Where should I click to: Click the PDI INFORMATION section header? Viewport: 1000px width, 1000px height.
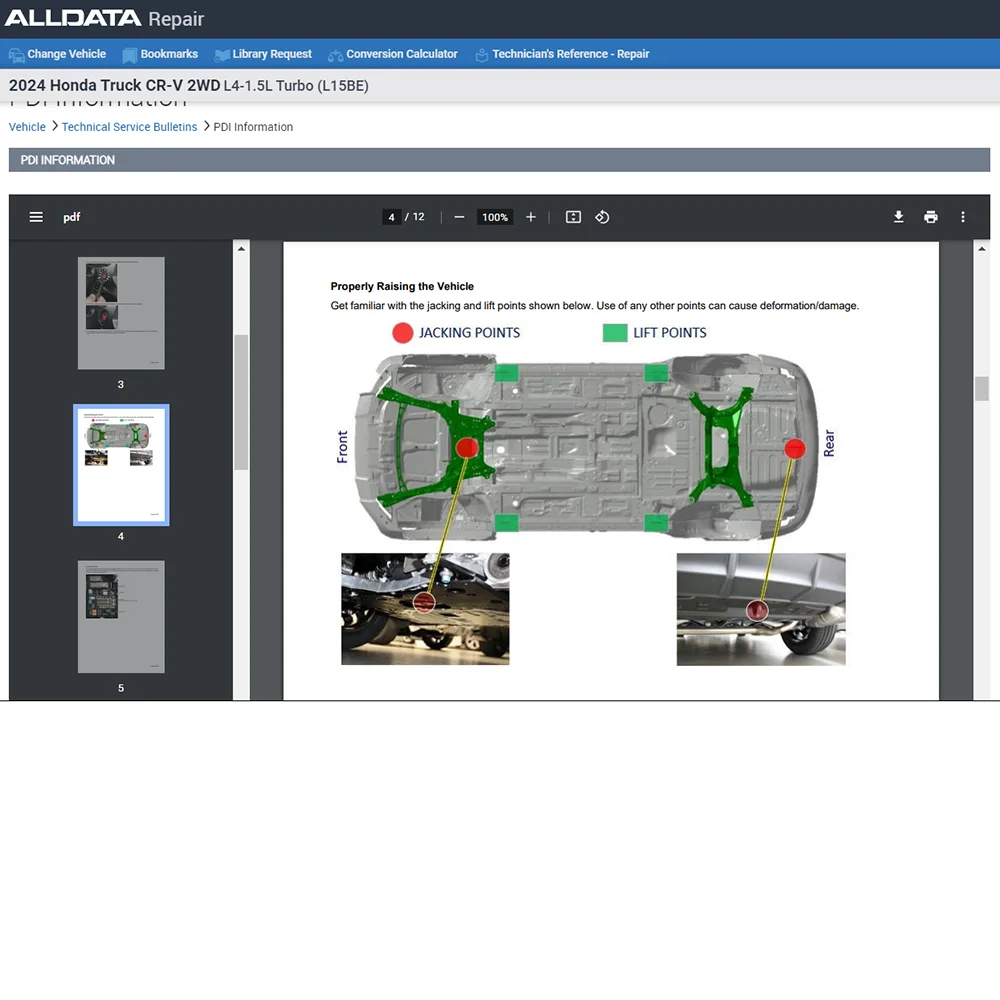pyautogui.click(x=499, y=160)
